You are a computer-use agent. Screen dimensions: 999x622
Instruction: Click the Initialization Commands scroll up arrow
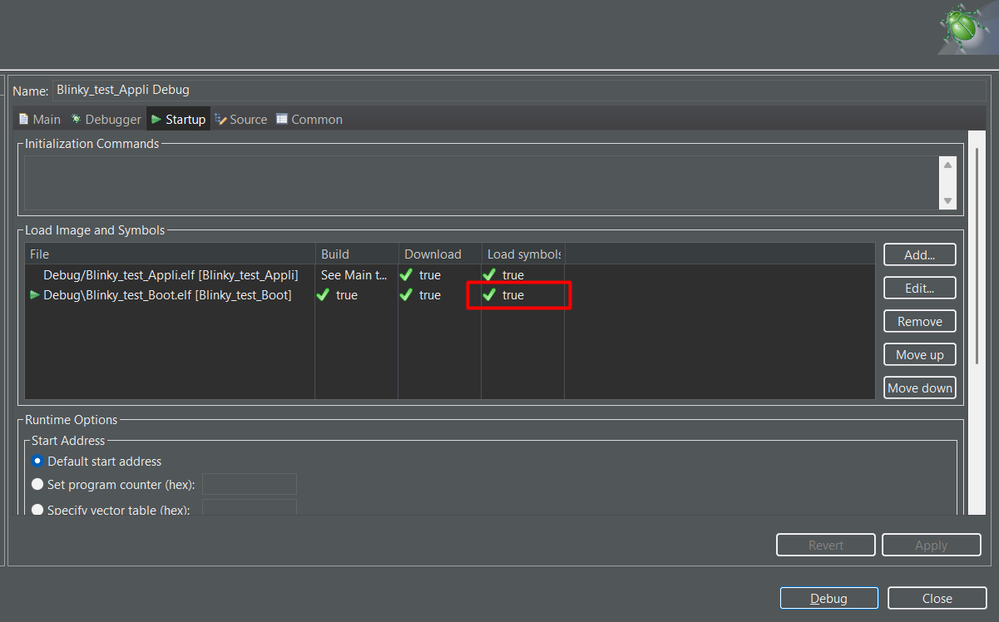click(x=947, y=165)
